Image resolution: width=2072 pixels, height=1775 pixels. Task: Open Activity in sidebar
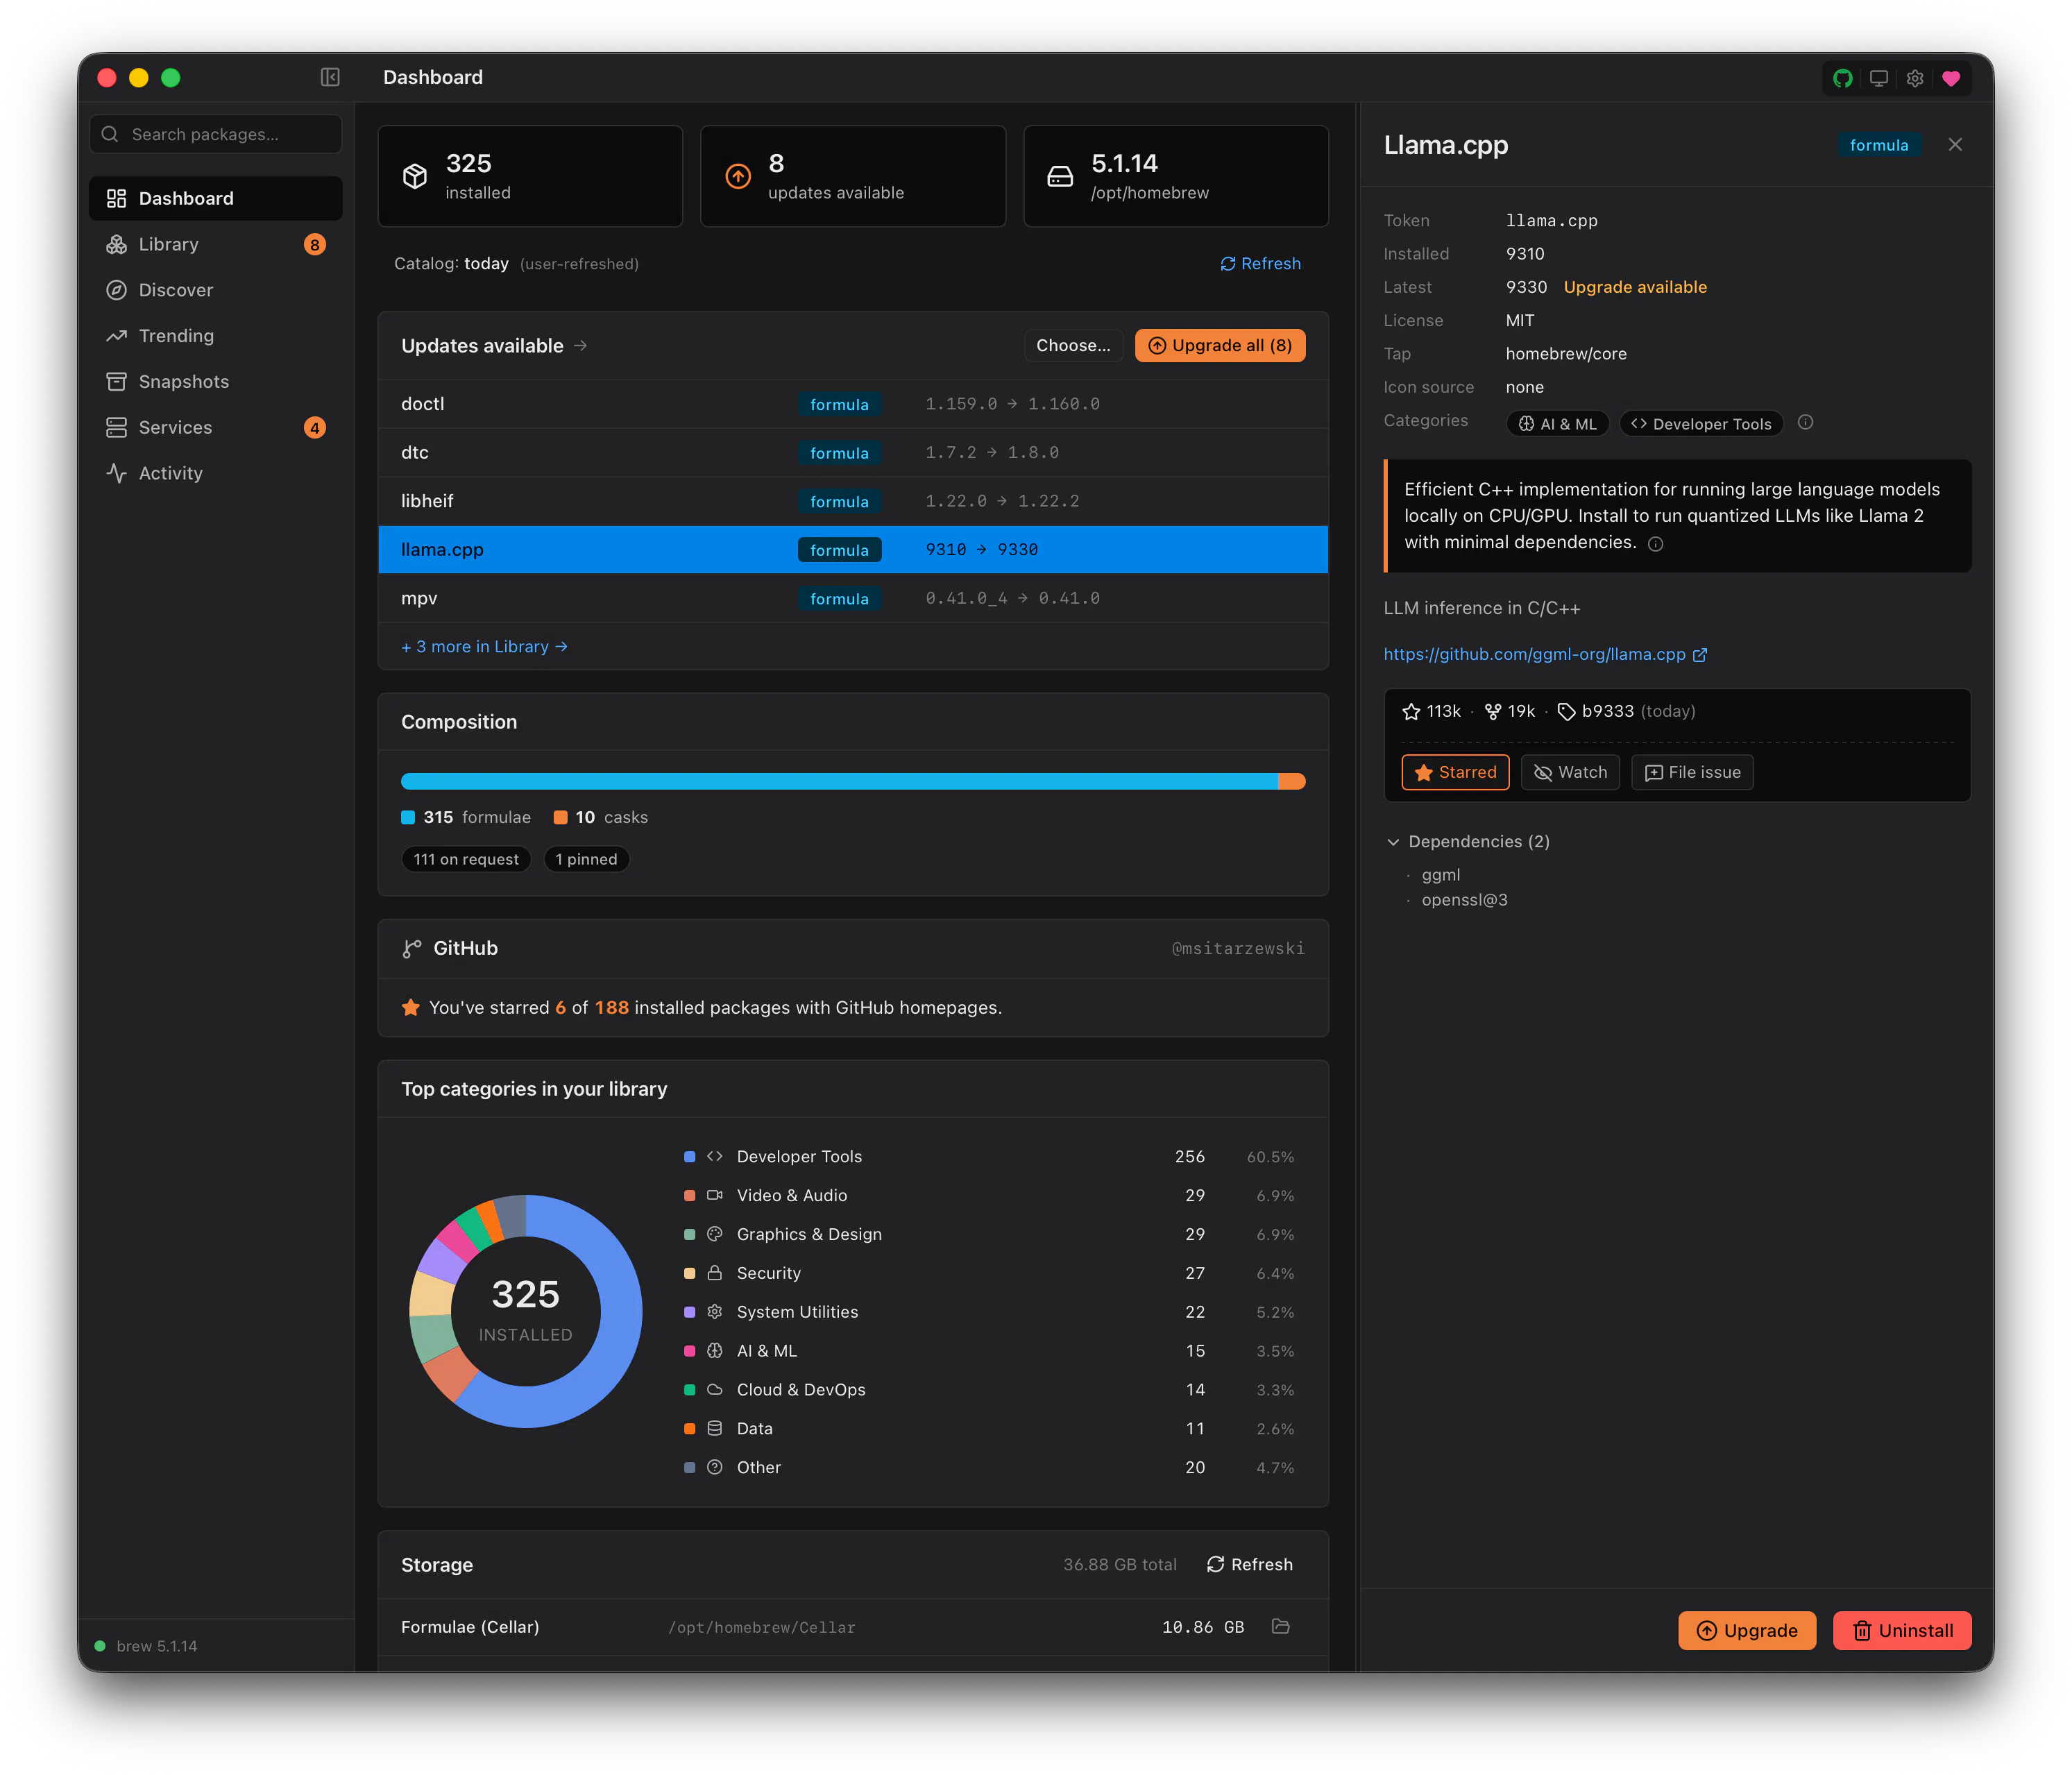click(216, 473)
